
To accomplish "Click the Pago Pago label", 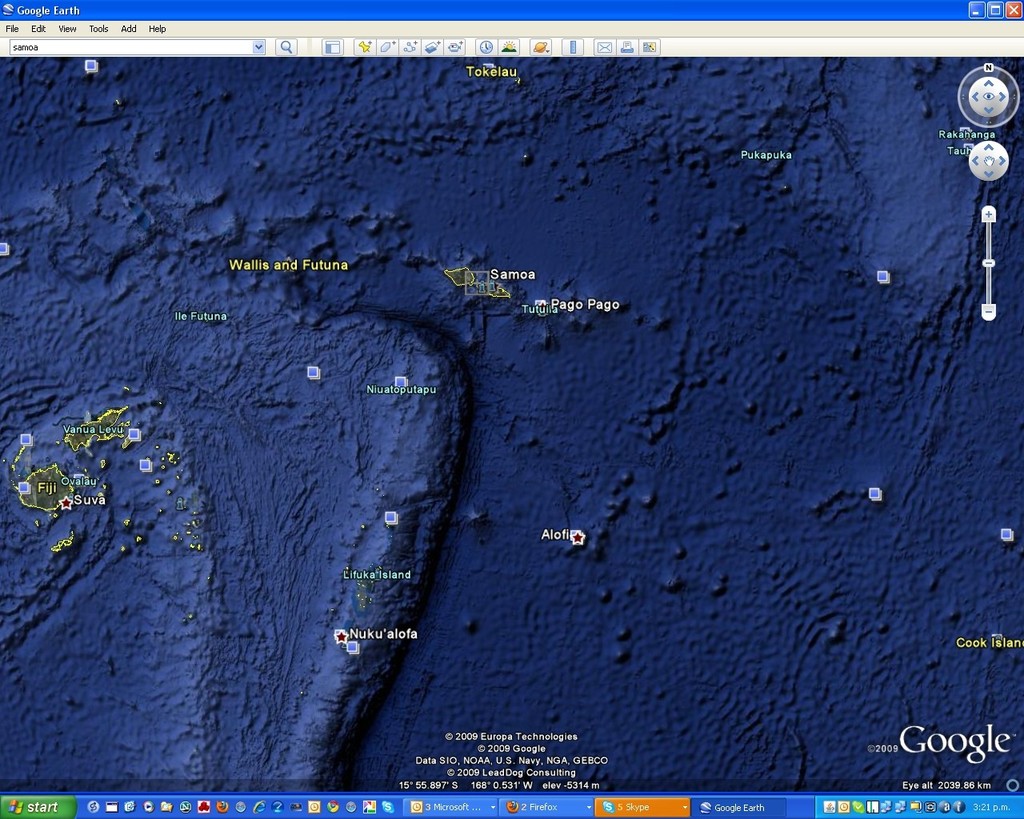I will pos(585,304).
